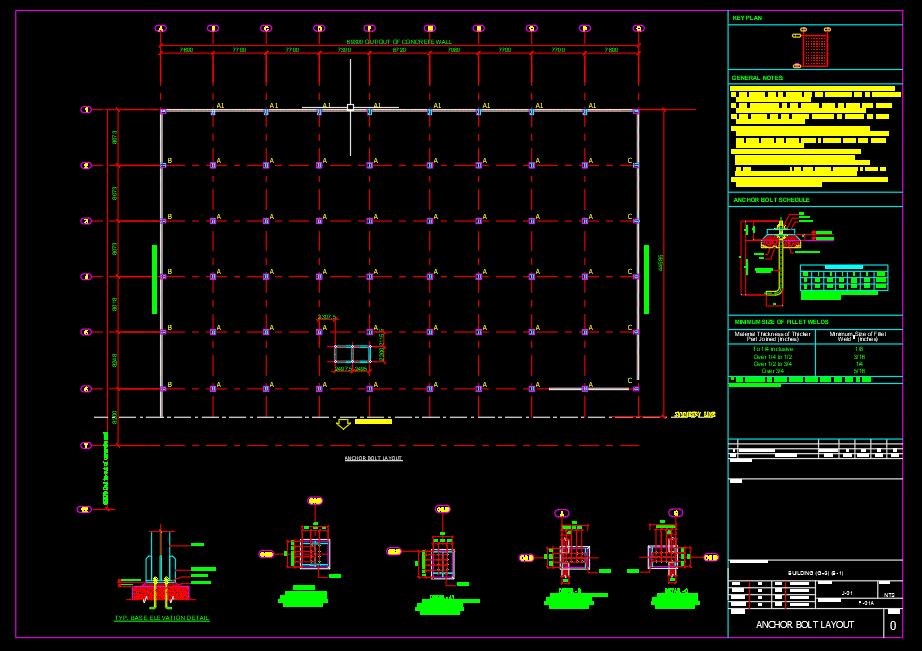The height and width of the screenshot is (651, 922).
Task: Select the yellow arrow marker below the plan
Action: pyautogui.click(x=343, y=424)
